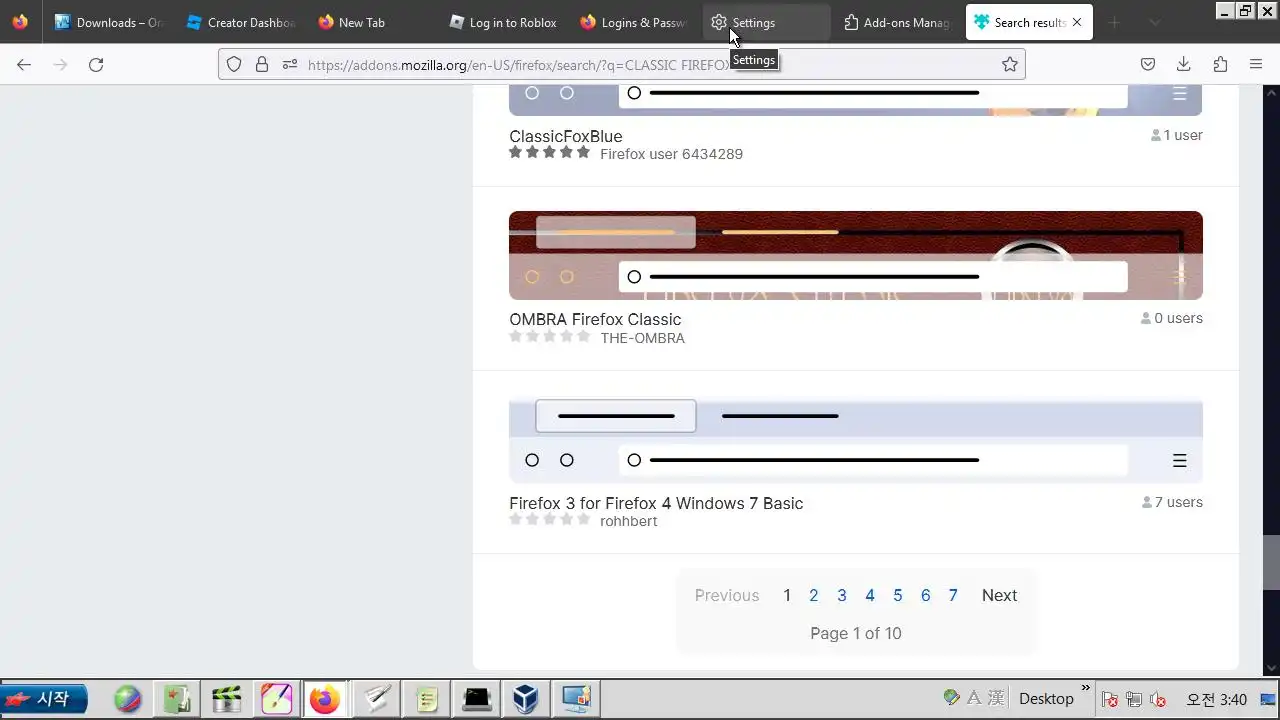Close the Search results tab

[1077, 22]
